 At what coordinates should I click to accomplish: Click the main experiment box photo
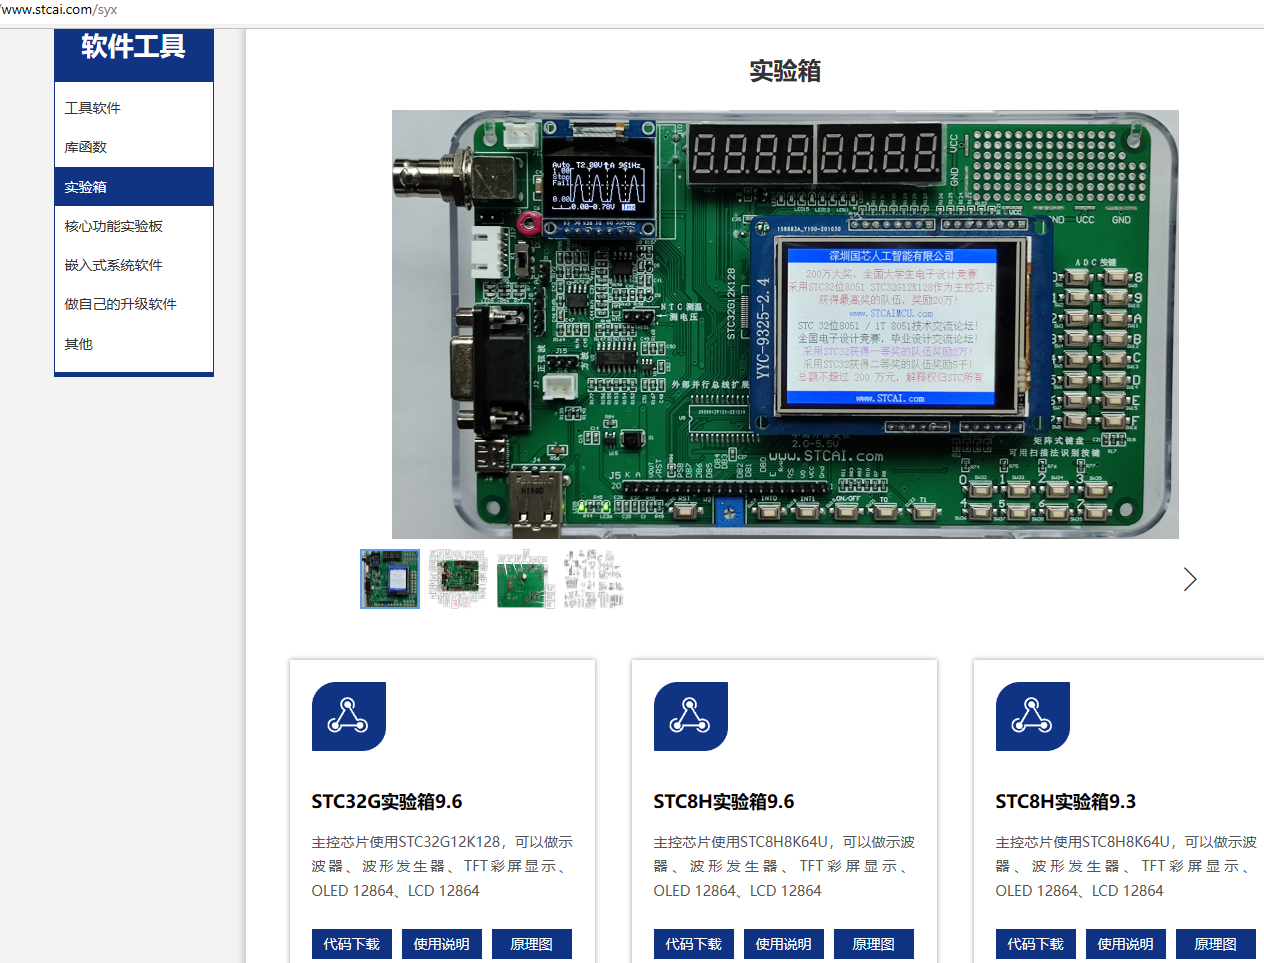point(785,324)
